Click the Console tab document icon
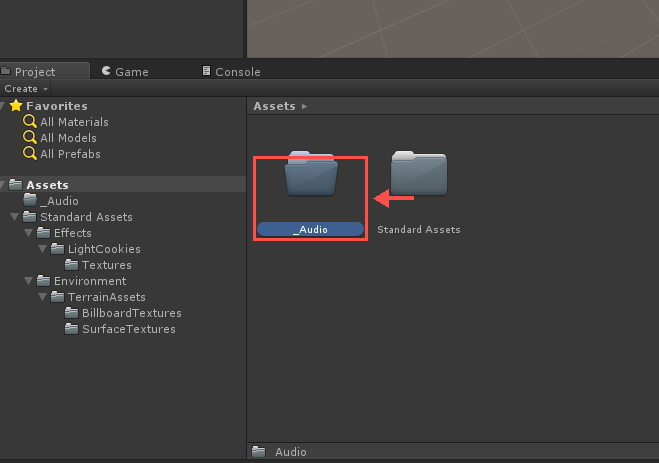Image resolution: width=659 pixels, height=463 pixels. (206, 71)
